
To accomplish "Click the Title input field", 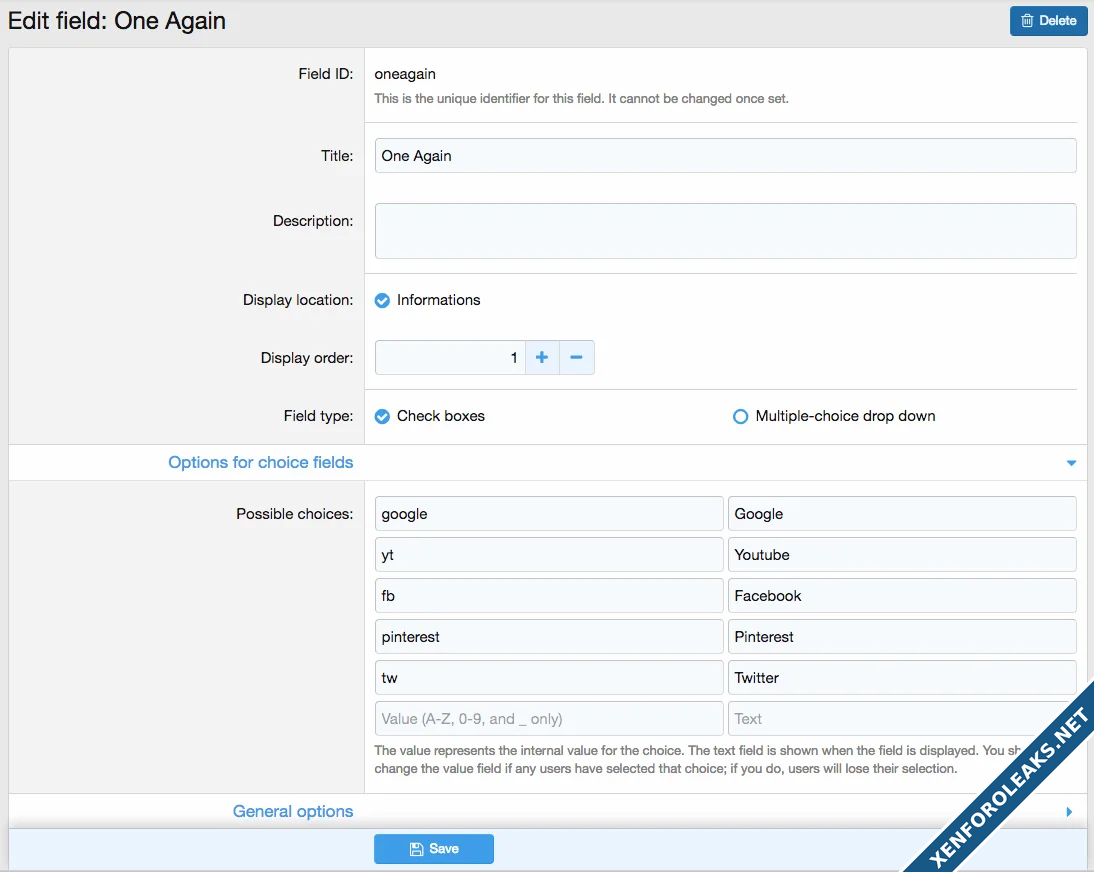I will click(x=725, y=156).
